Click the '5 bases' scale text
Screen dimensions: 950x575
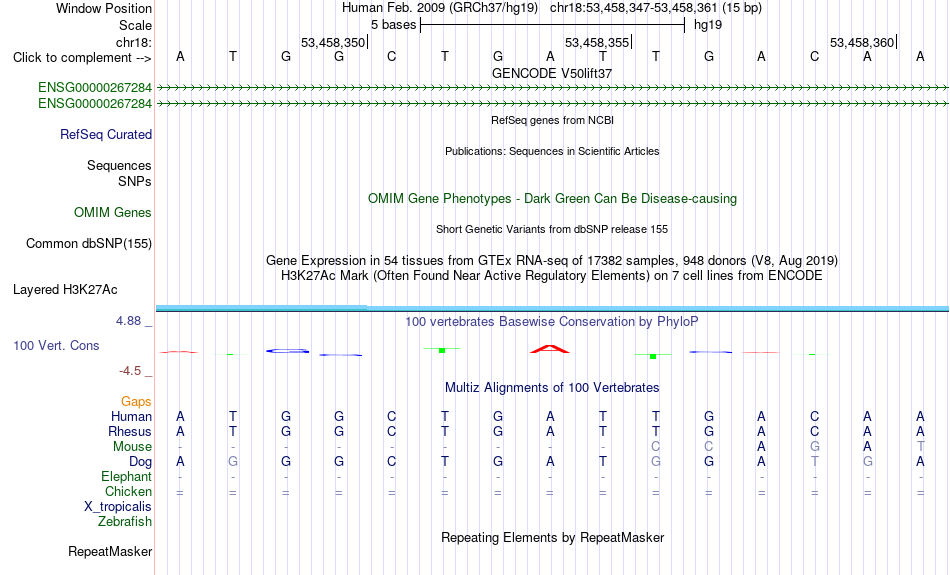click(x=394, y=25)
